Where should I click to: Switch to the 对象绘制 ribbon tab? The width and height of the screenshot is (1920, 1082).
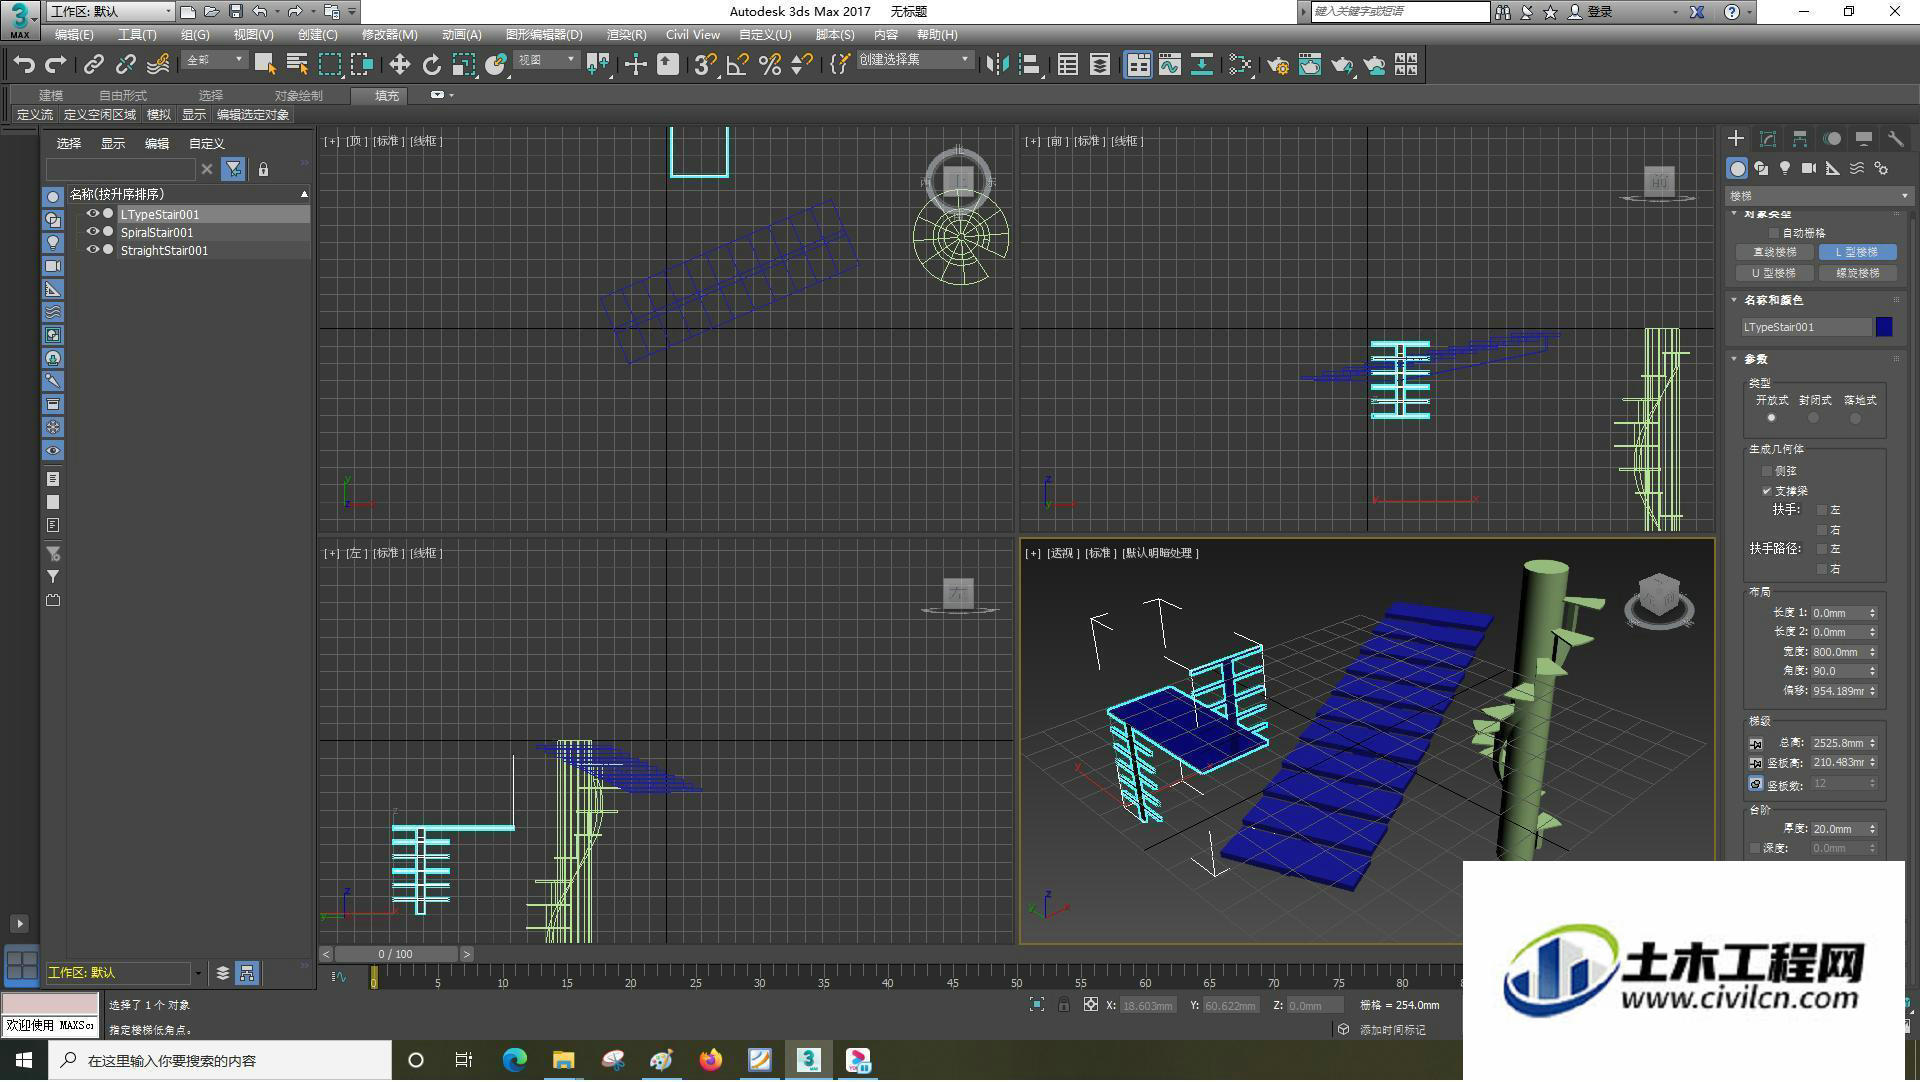pyautogui.click(x=298, y=96)
